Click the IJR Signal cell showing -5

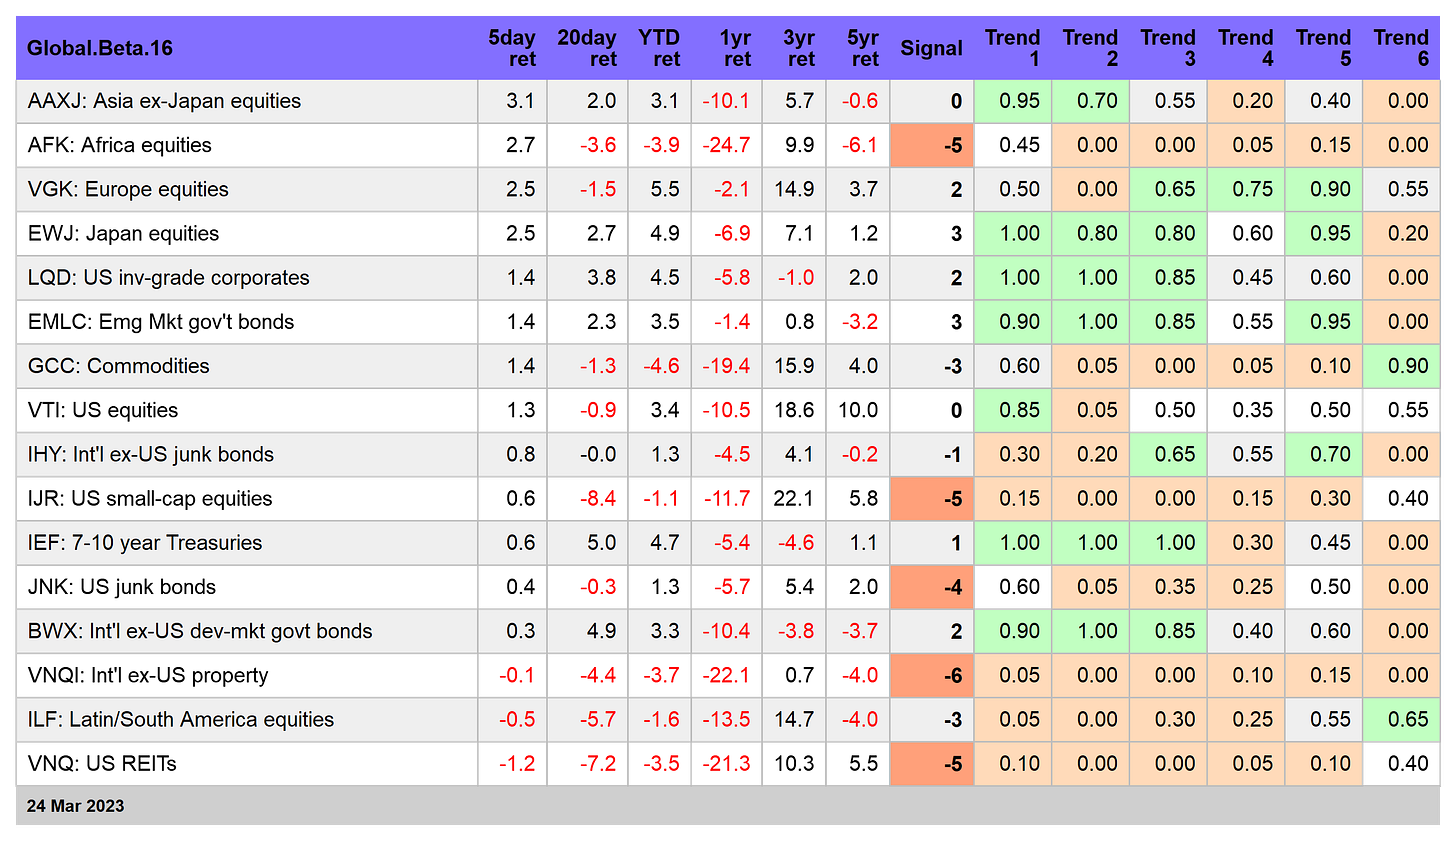pos(931,498)
